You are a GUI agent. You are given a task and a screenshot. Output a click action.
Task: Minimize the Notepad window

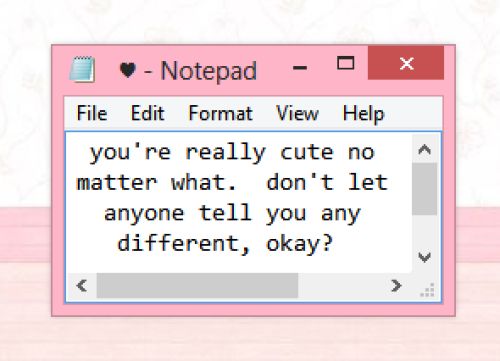(x=300, y=68)
